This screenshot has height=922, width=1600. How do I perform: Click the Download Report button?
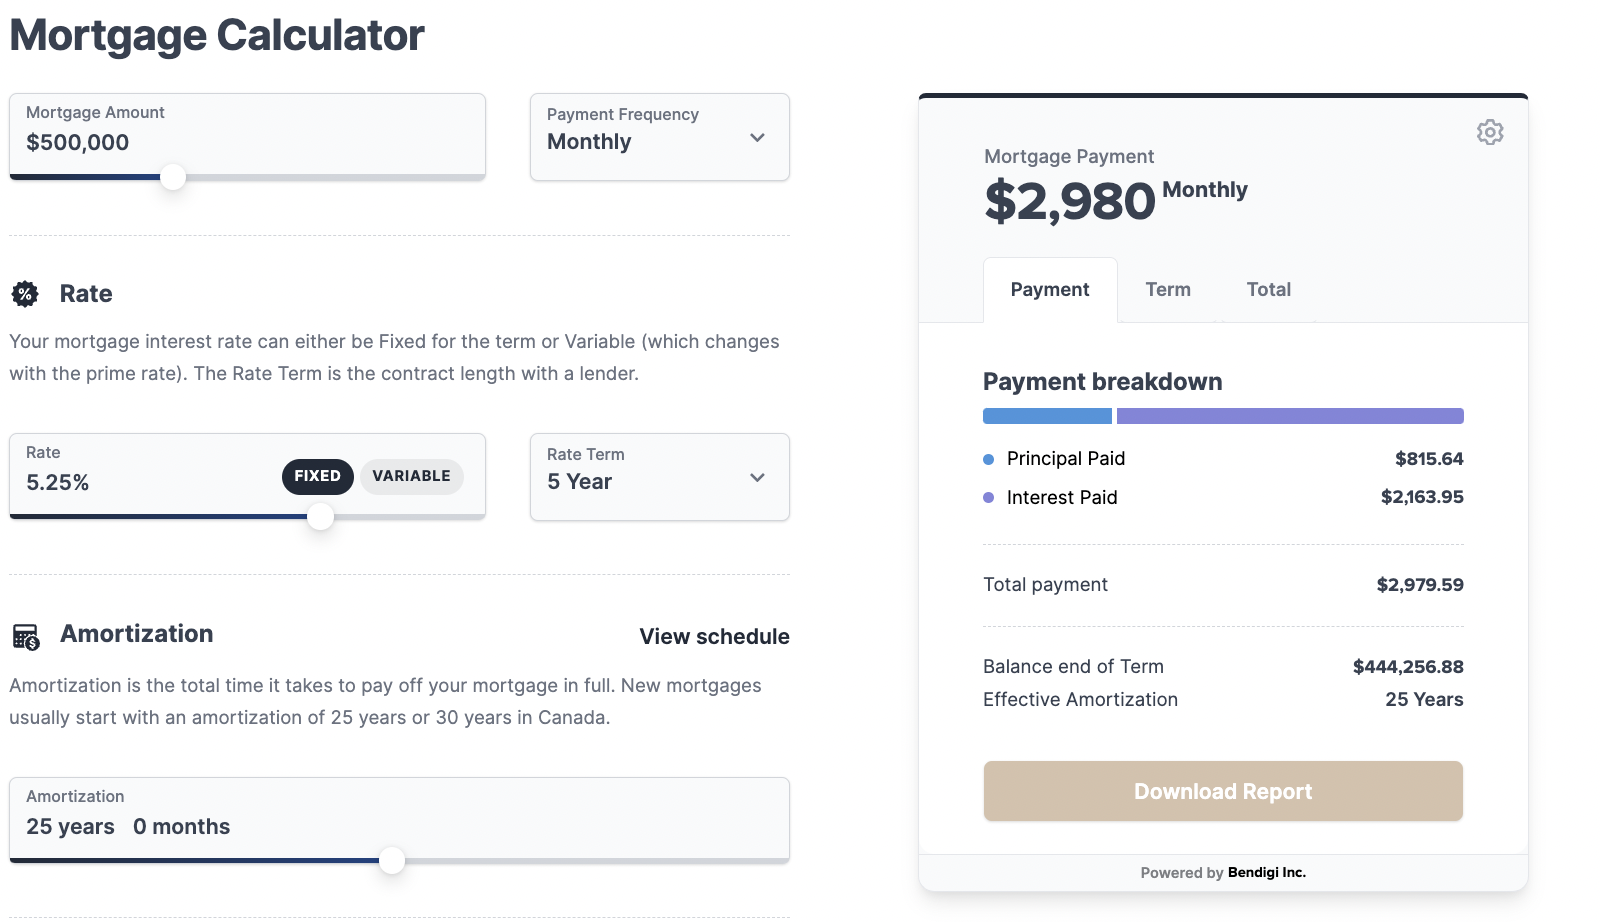coord(1222,790)
